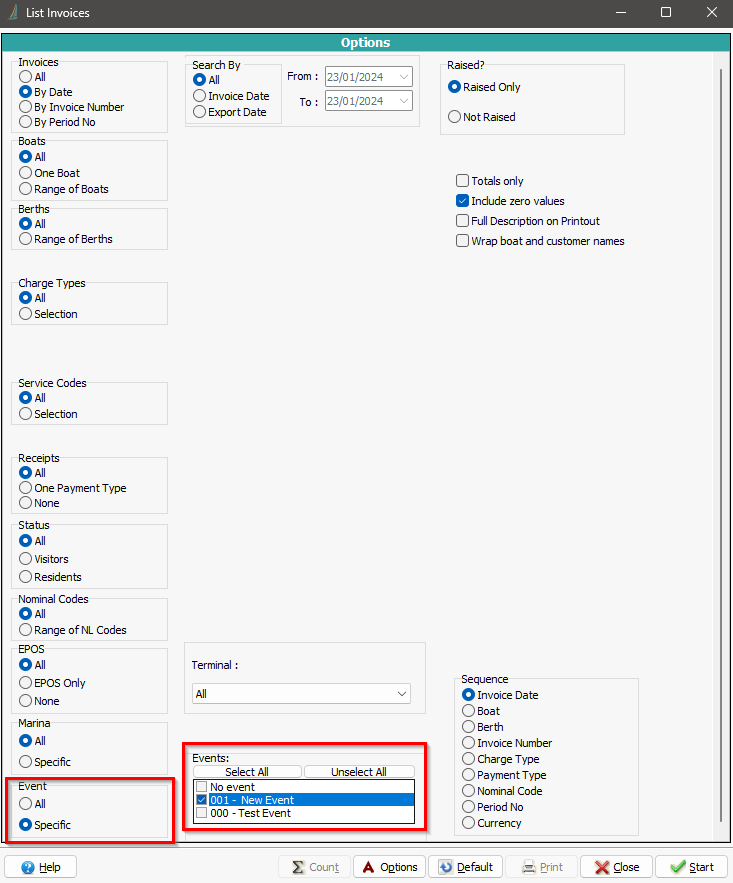Click the Help button with question mark icon
Image resolution: width=733 pixels, height=883 pixels.
tap(40, 867)
